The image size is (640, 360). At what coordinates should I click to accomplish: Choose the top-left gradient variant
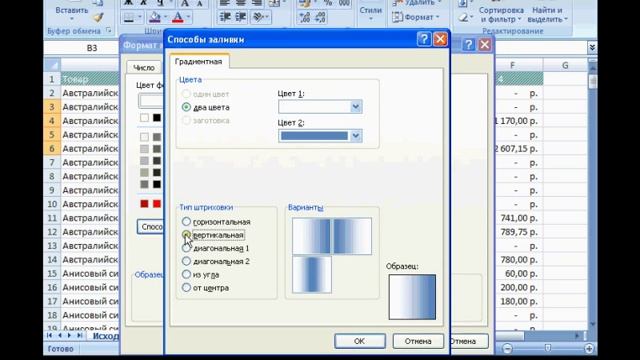click(311, 236)
